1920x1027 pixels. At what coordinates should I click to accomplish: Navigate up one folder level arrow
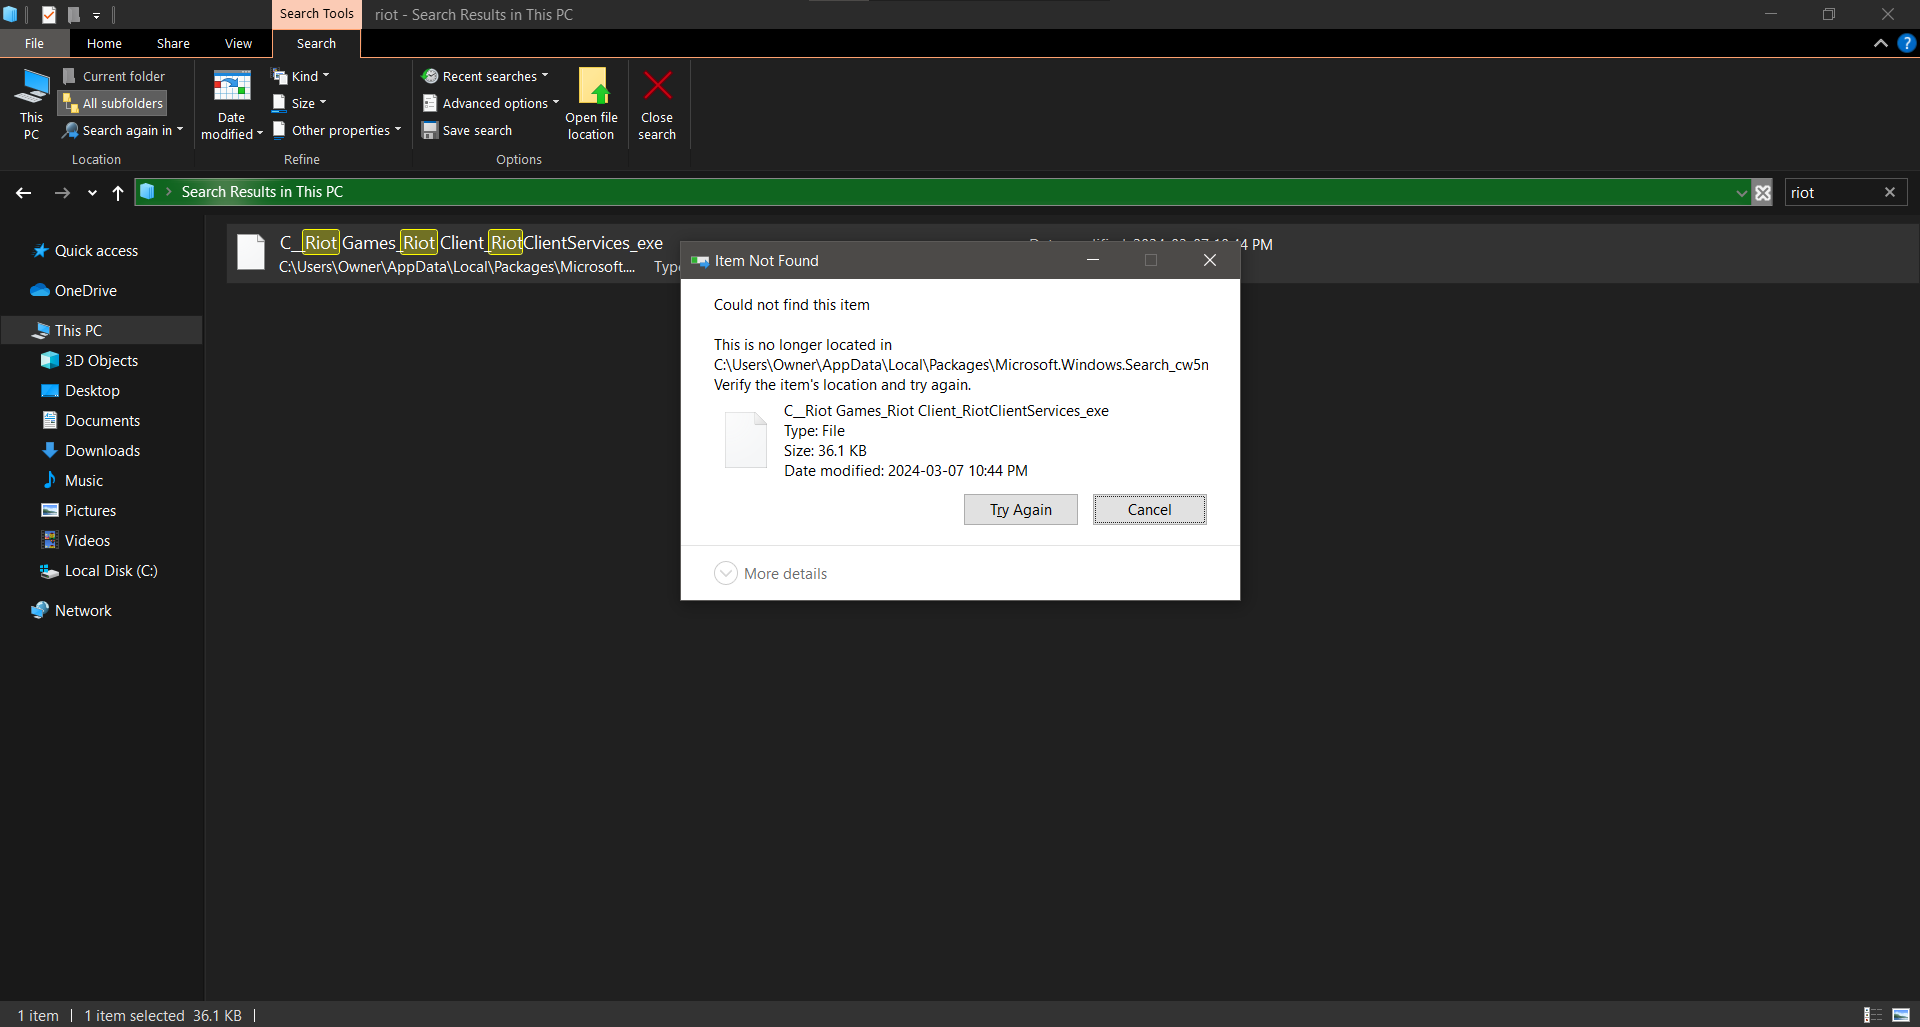click(118, 193)
